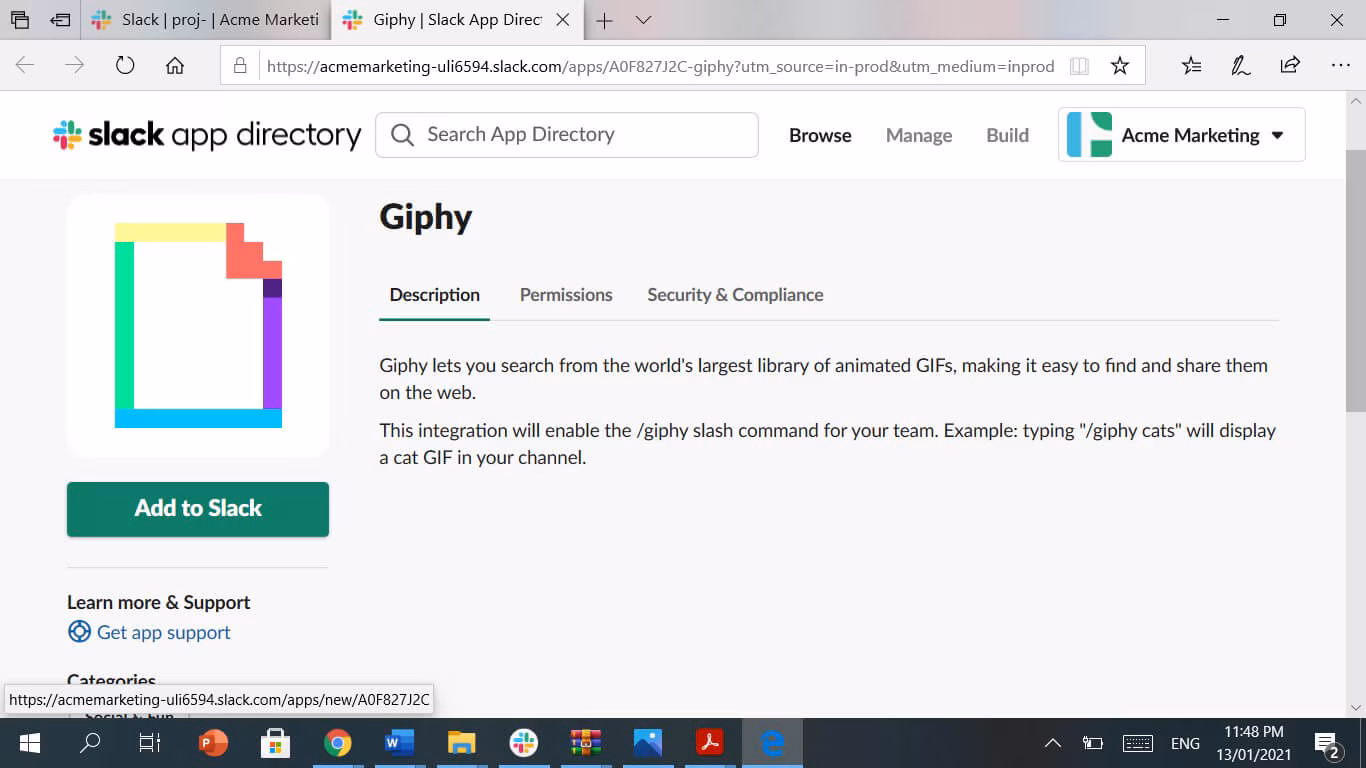
Task: Click the Slack App Directory logo
Action: click(207, 135)
